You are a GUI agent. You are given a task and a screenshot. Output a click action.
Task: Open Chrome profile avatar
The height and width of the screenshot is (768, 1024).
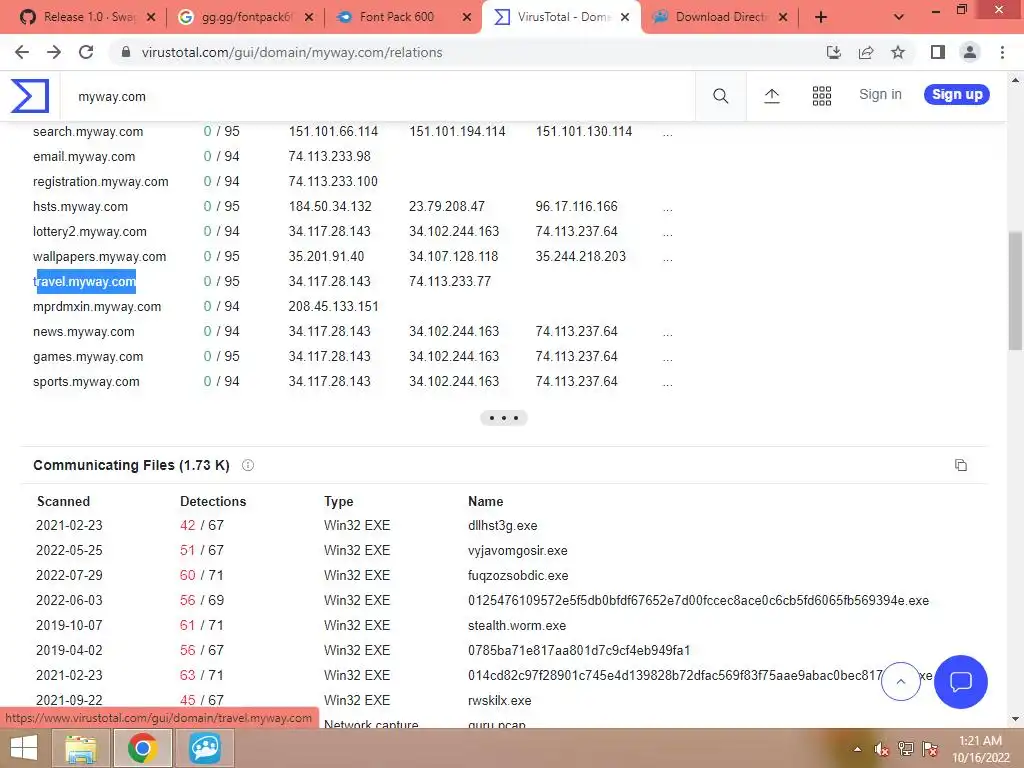click(970, 52)
